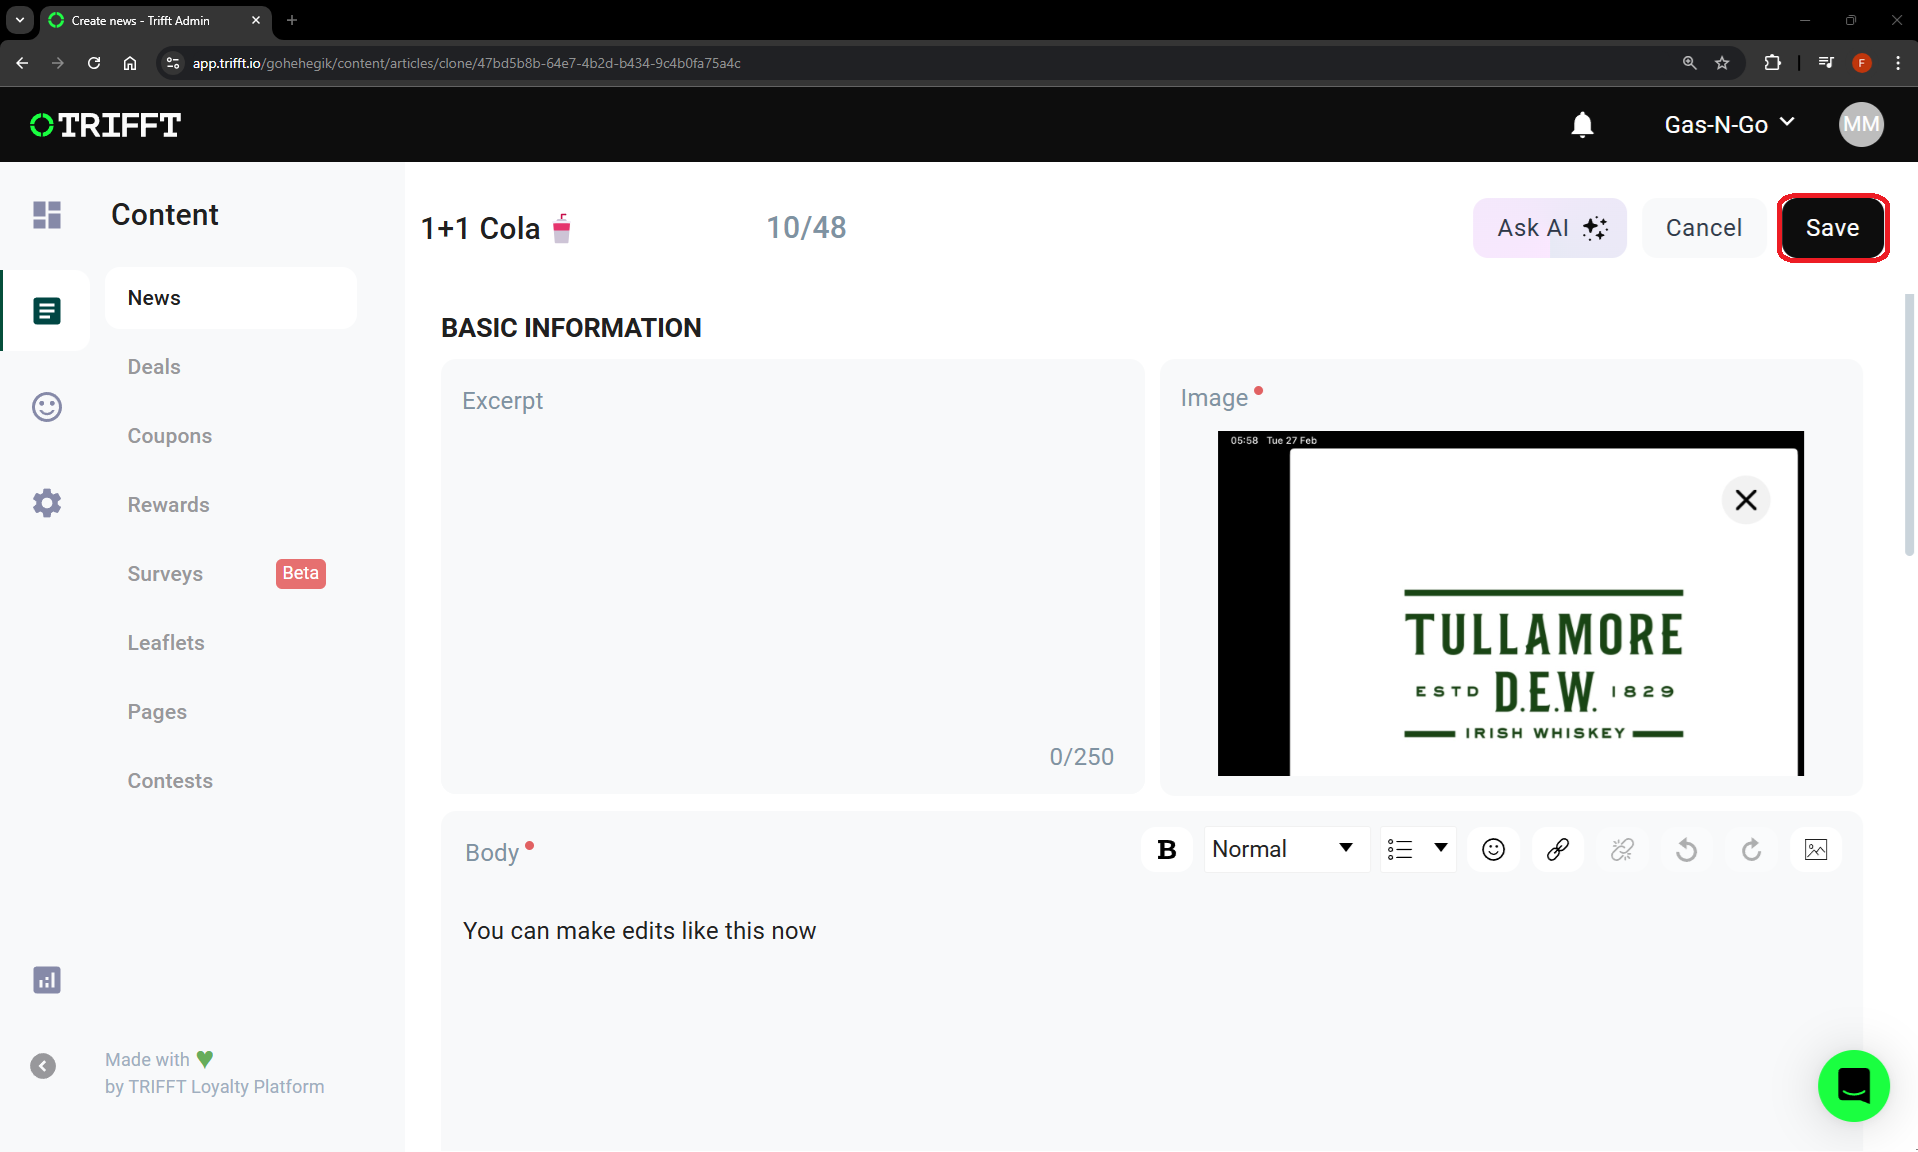Screen dimensions: 1918x1152
Task: Click the remove link icon
Action: pyautogui.click(x=1622, y=850)
